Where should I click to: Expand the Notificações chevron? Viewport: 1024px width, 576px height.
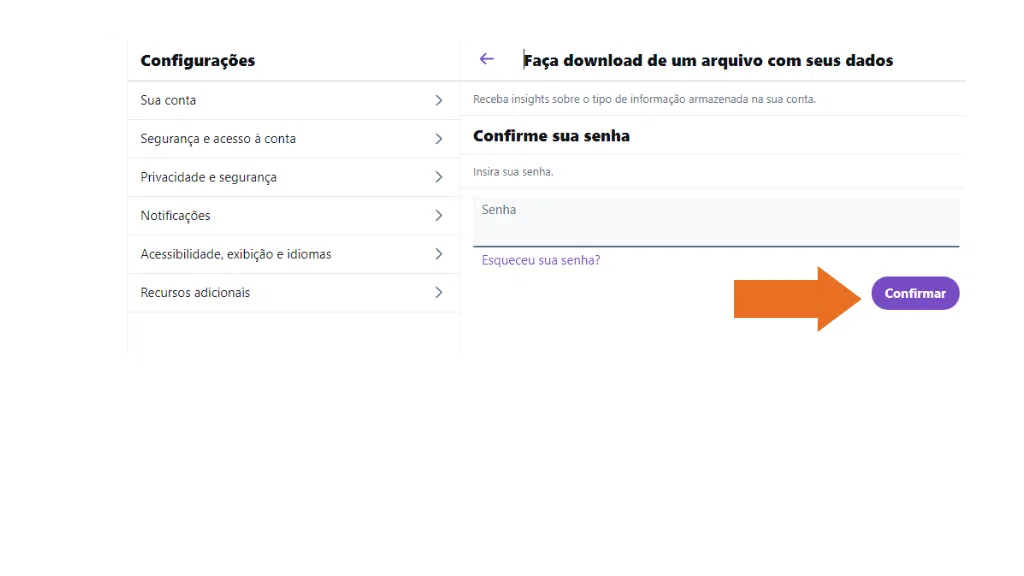click(x=440, y=215)
